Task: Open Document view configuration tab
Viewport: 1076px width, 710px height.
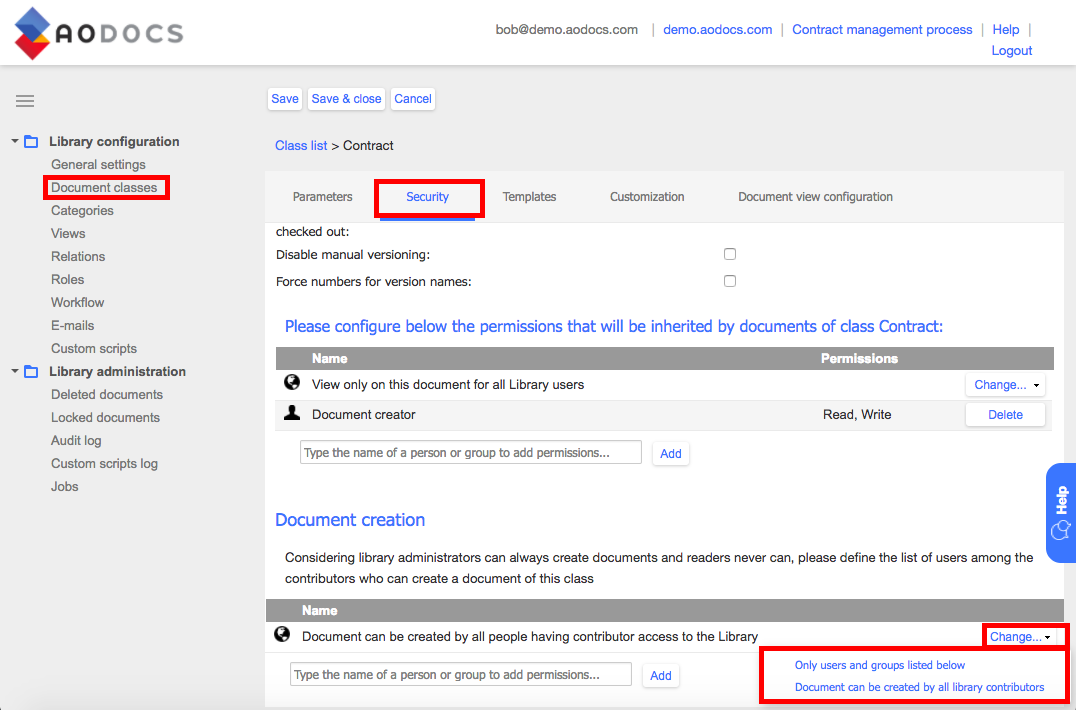Action: point(815,197)
